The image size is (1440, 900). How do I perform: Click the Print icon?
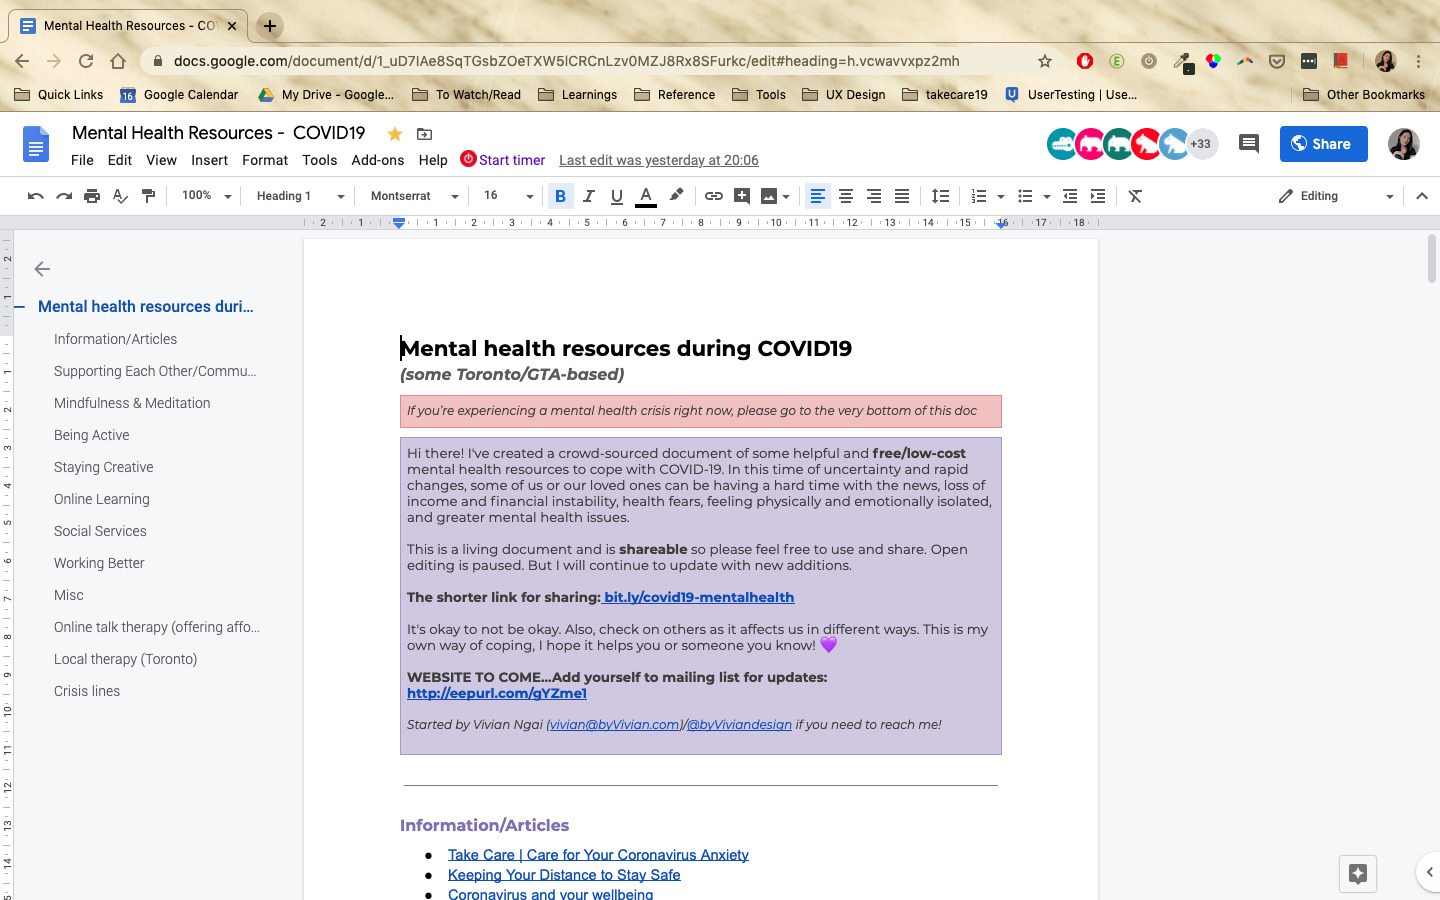(x=92, y=196)
